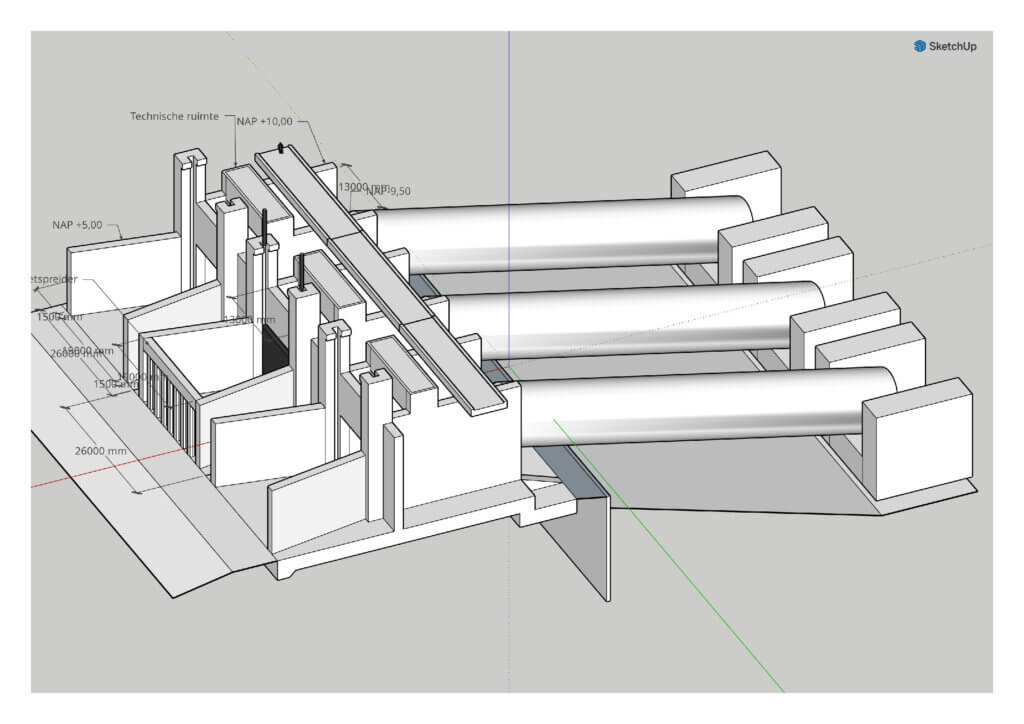Select the dark gate panel in the inlet

point(272,346)
